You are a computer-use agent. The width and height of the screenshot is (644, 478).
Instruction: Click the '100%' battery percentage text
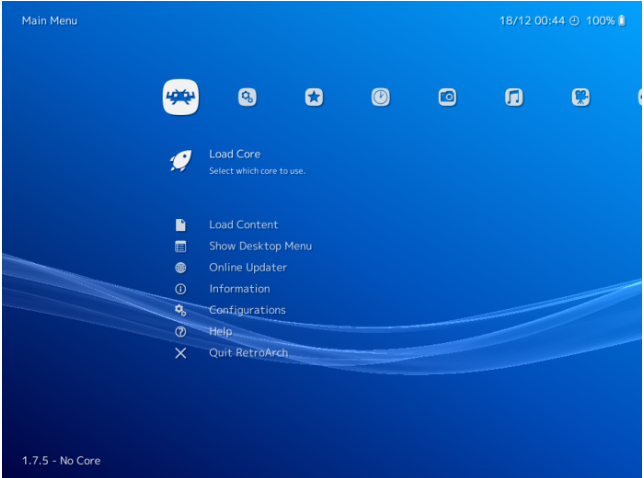tap(600, 21)
